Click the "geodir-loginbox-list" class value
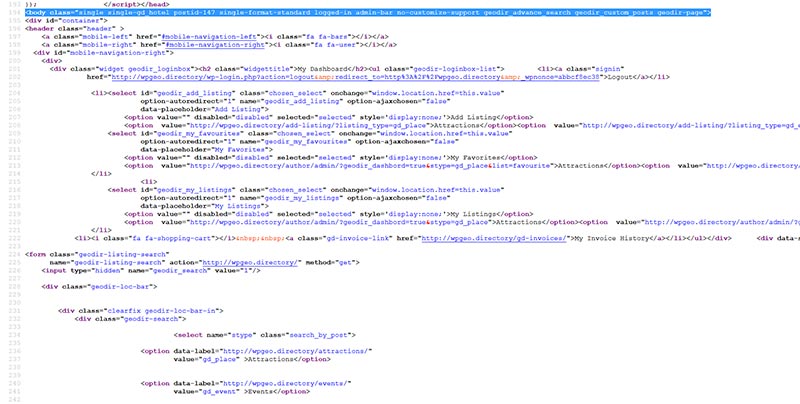 [455, 69]
